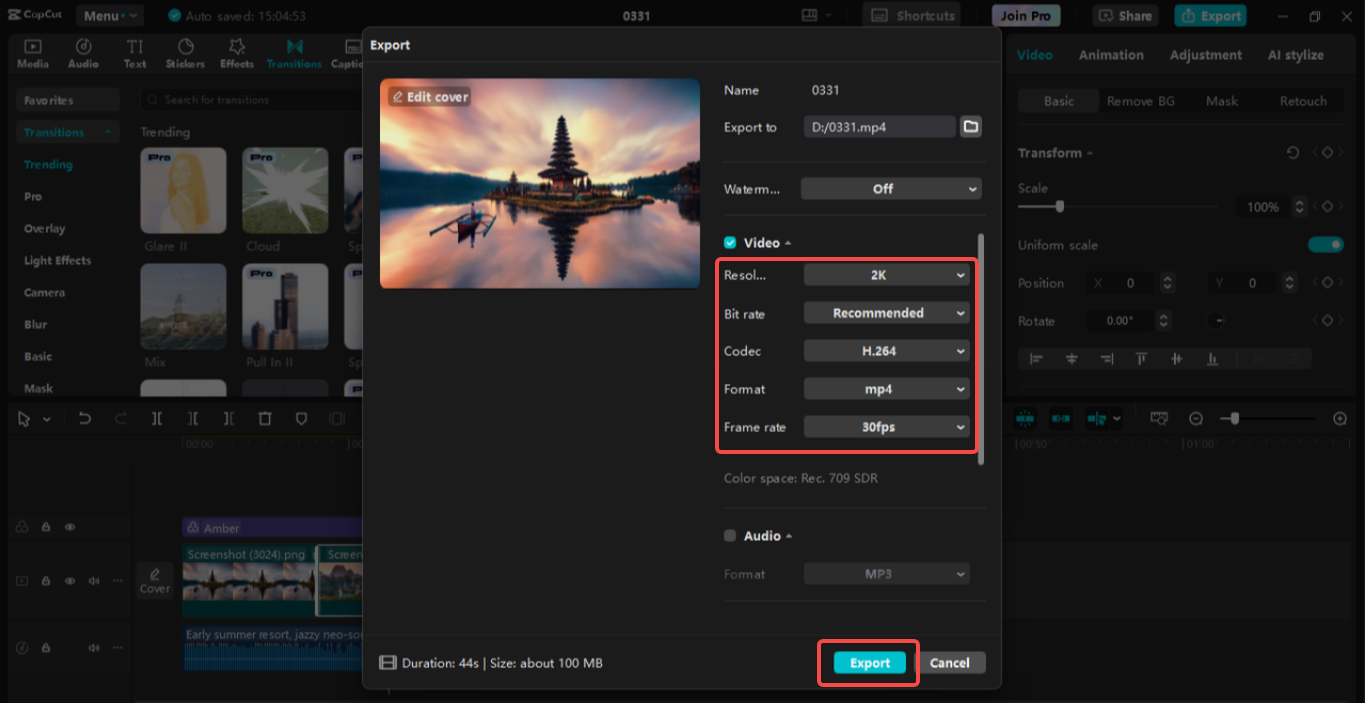Viewport: 1365px width, 703px height.
Task: Change the Watermark dropdown from Off
Action: tap(890, 188)
